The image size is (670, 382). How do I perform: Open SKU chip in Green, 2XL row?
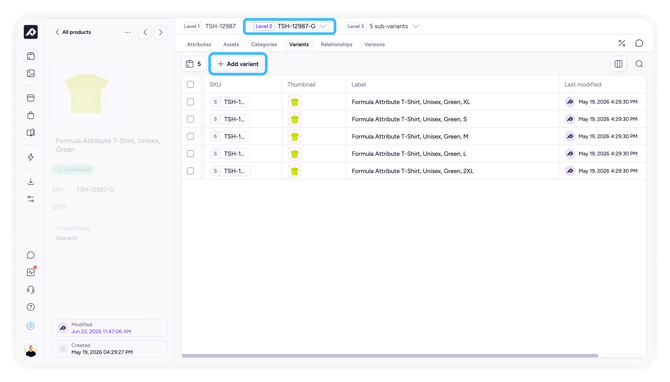tap(230, 171)
